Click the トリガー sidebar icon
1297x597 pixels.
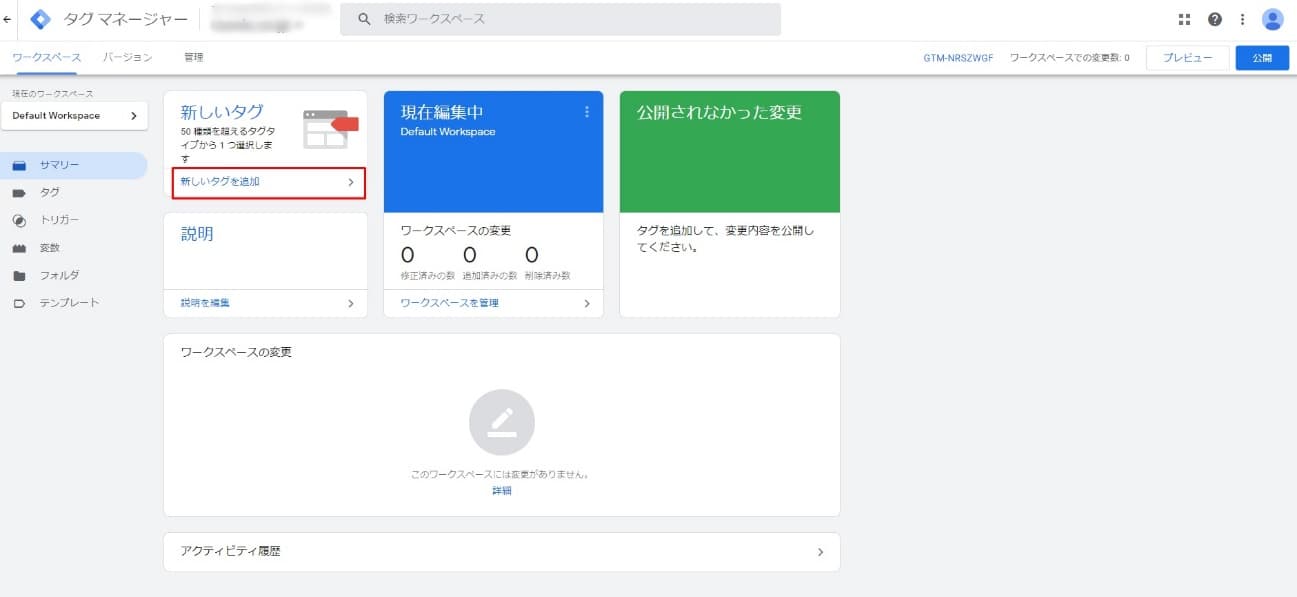click(19, 220)
